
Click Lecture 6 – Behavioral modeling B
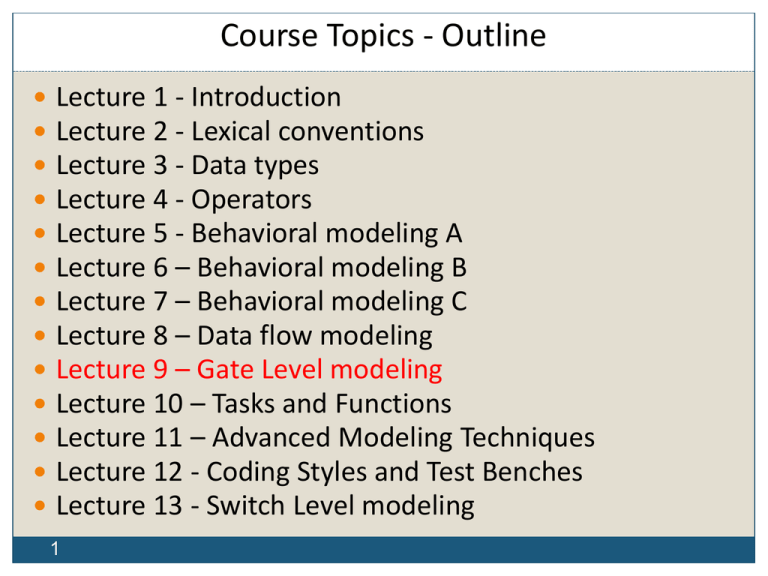coord(262,268)
